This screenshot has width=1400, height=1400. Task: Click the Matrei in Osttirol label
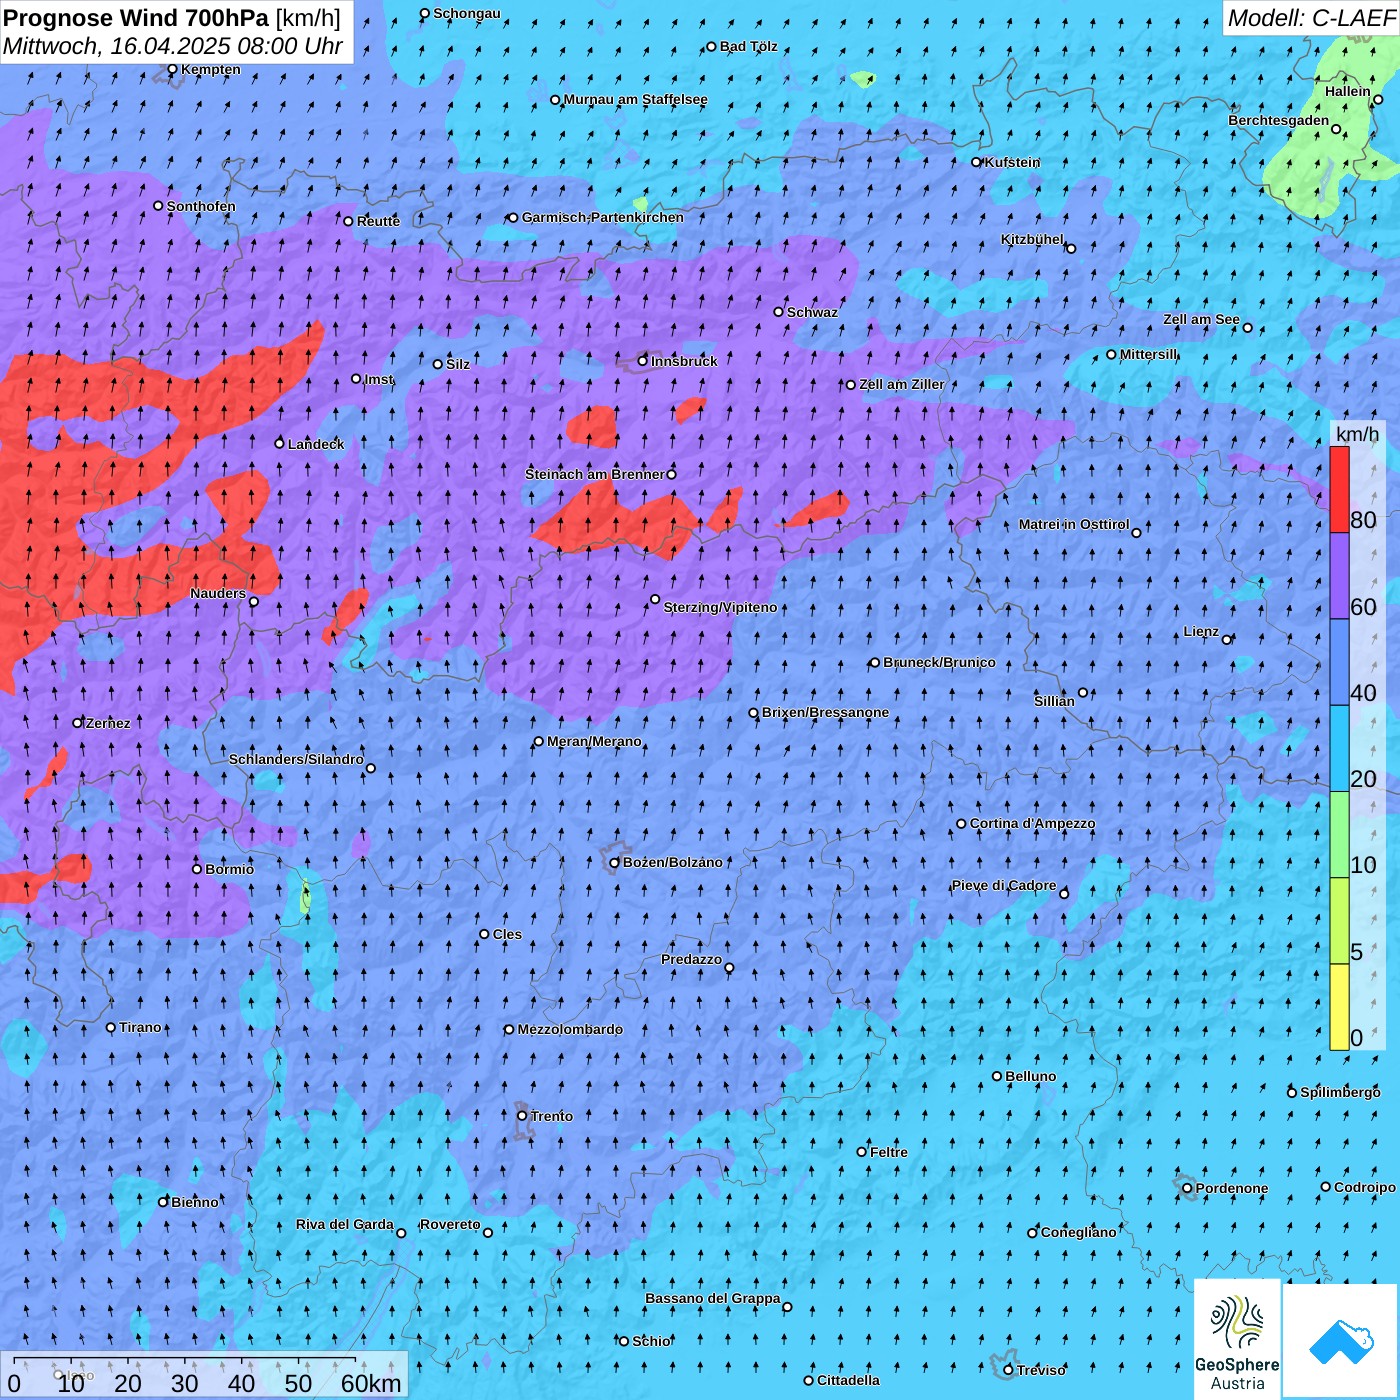tap(1074, 524)
